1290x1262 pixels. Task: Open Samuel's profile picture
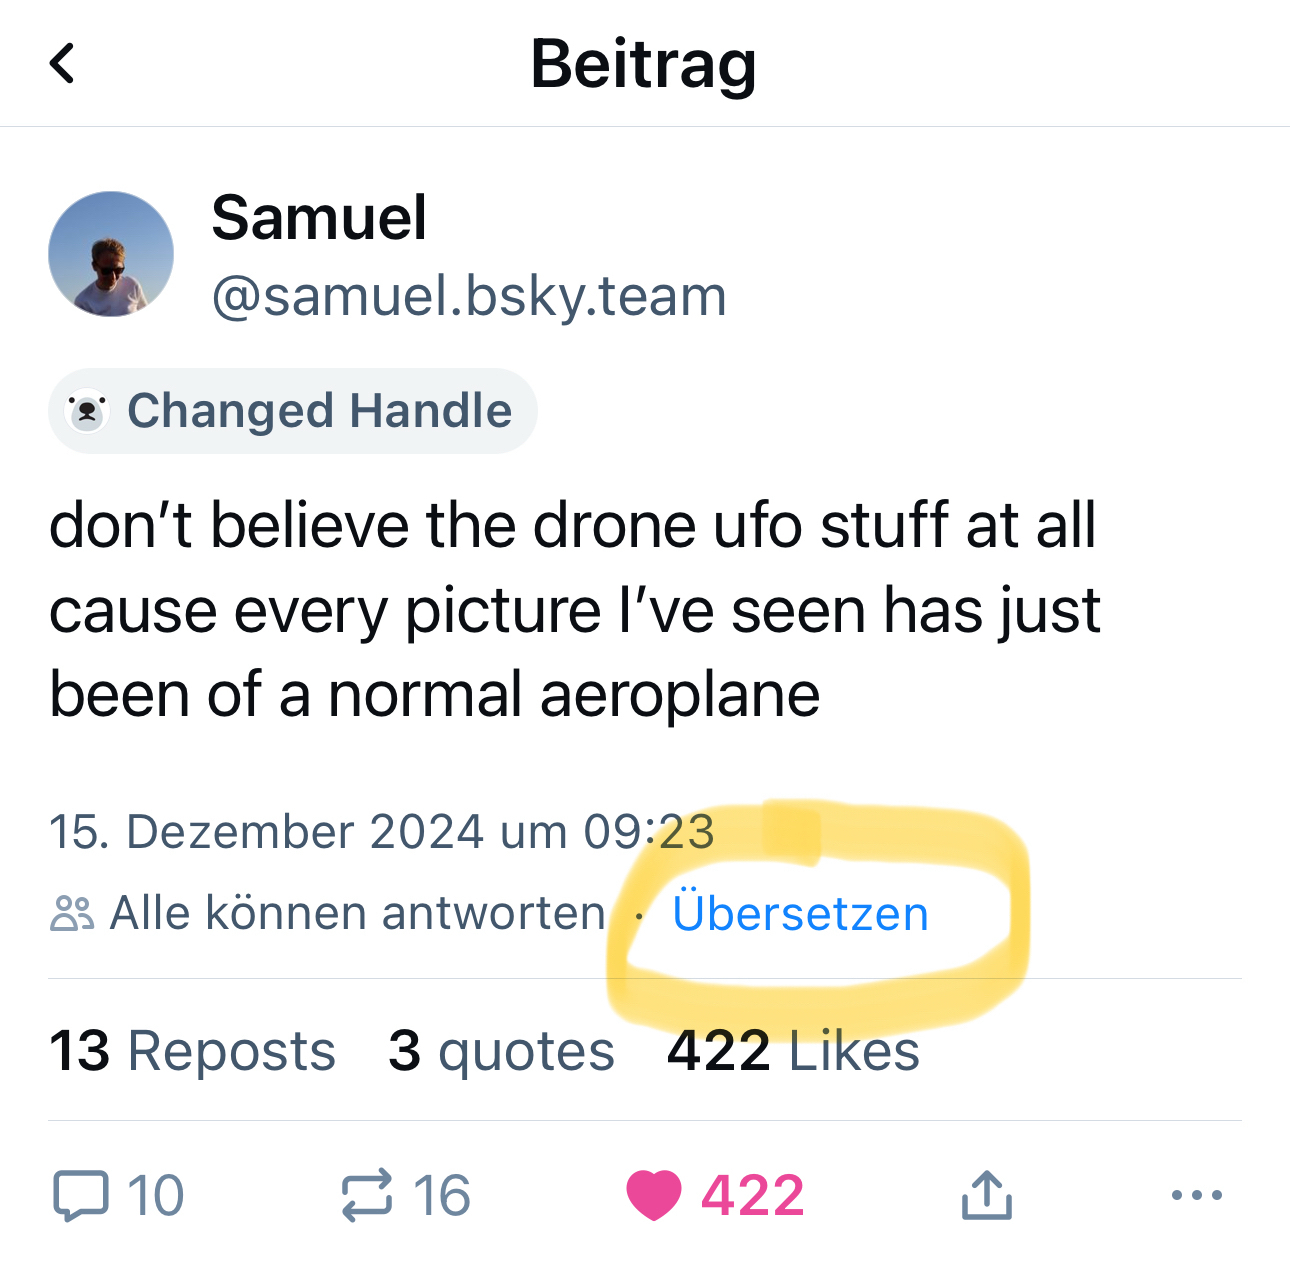[x=111, y=254]
